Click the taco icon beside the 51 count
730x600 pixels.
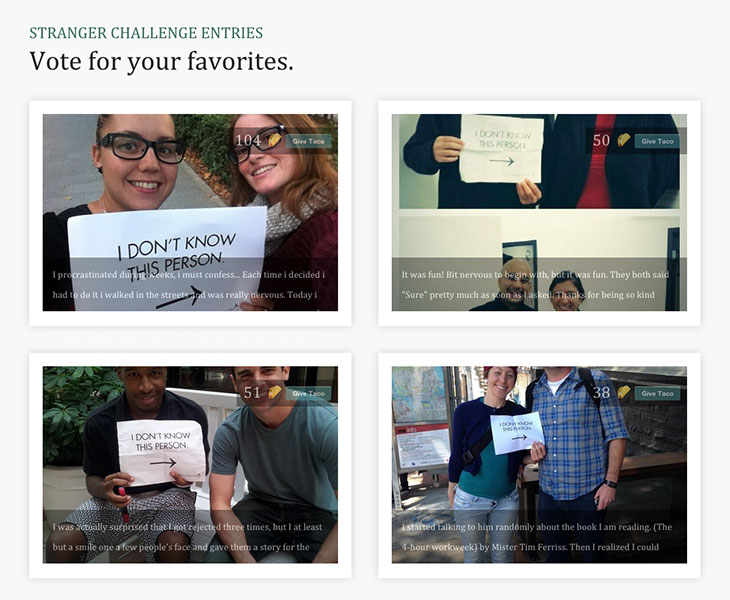point(275,392)
